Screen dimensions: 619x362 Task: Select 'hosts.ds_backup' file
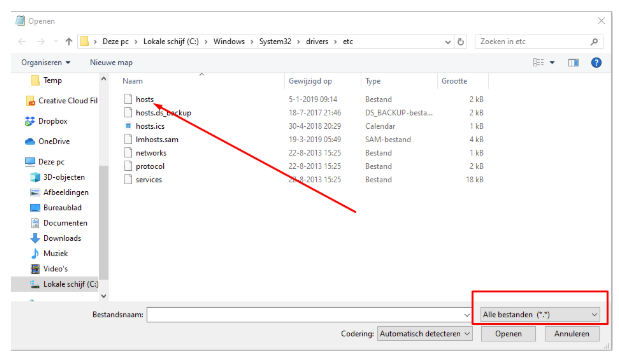(163, 113)
